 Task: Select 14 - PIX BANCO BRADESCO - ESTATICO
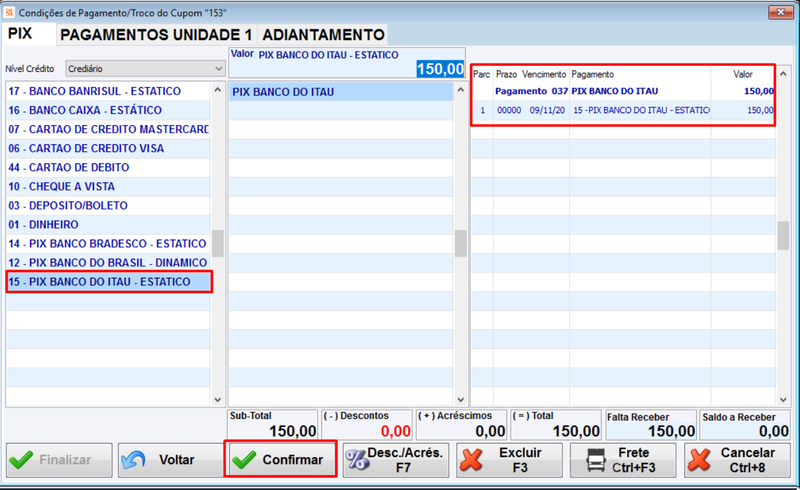point(108,243)
